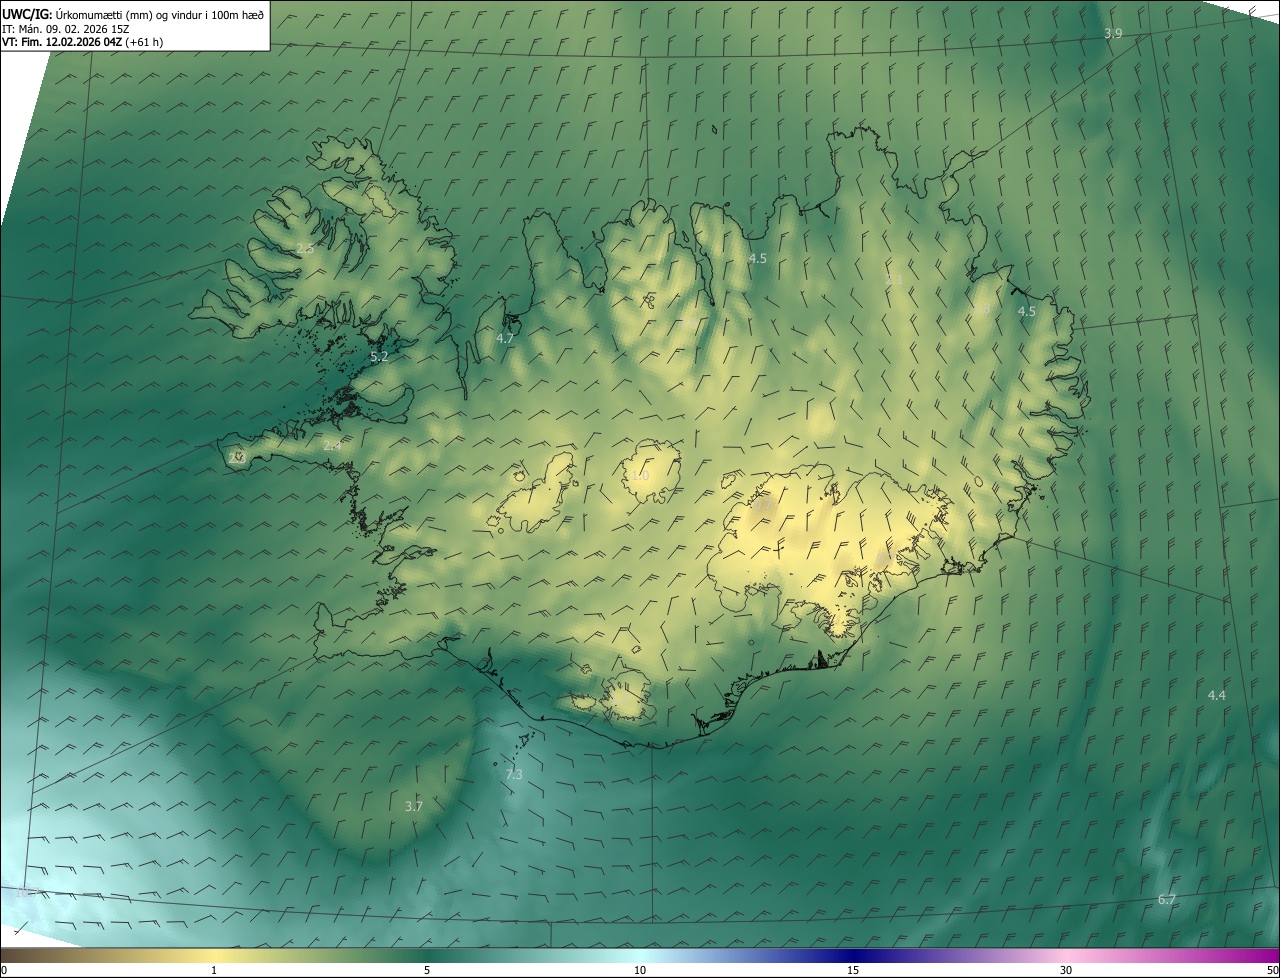Click the 50 tick on the color scale
1280x978 pixels.
tap(1272, 970)
